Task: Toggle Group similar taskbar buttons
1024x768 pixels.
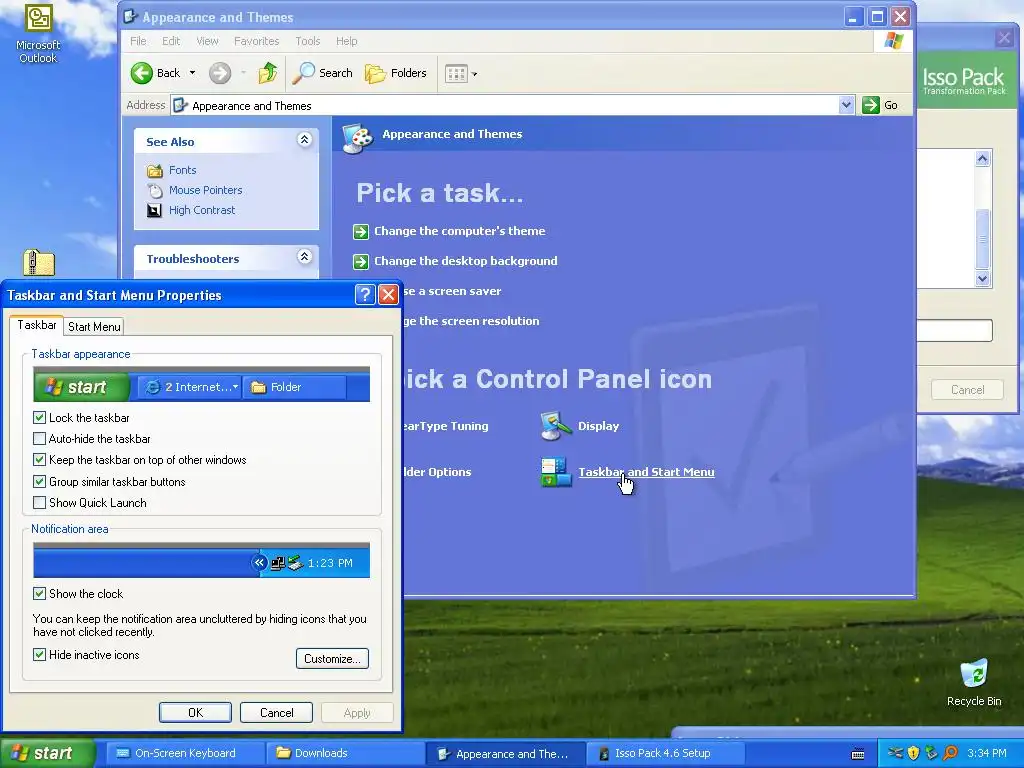Action: point(39,482)
